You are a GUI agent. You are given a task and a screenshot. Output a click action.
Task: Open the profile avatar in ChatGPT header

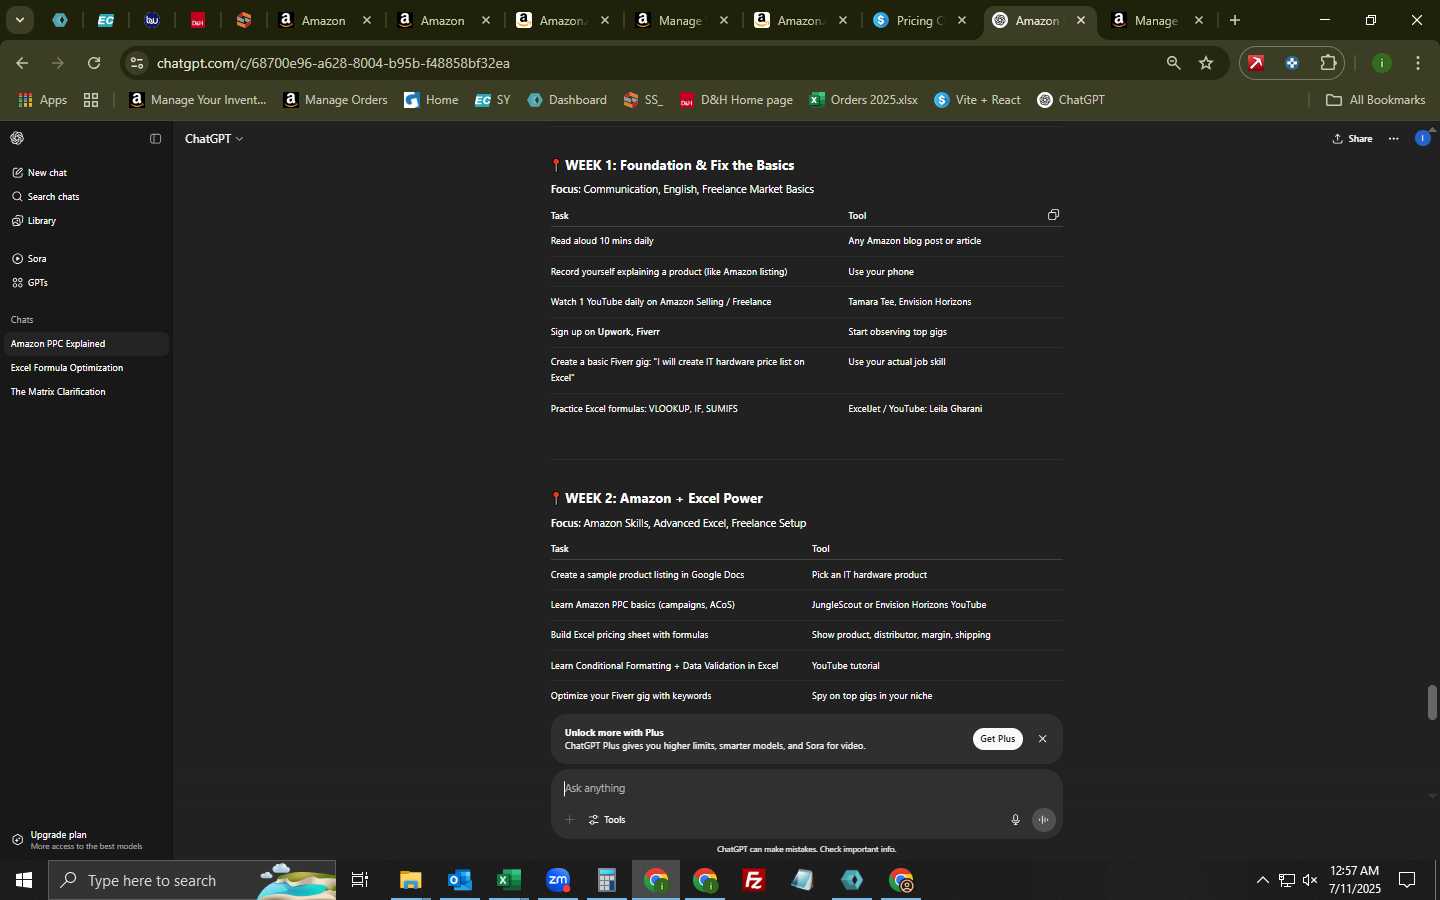pyautogui.click(x=1422, y=138)
